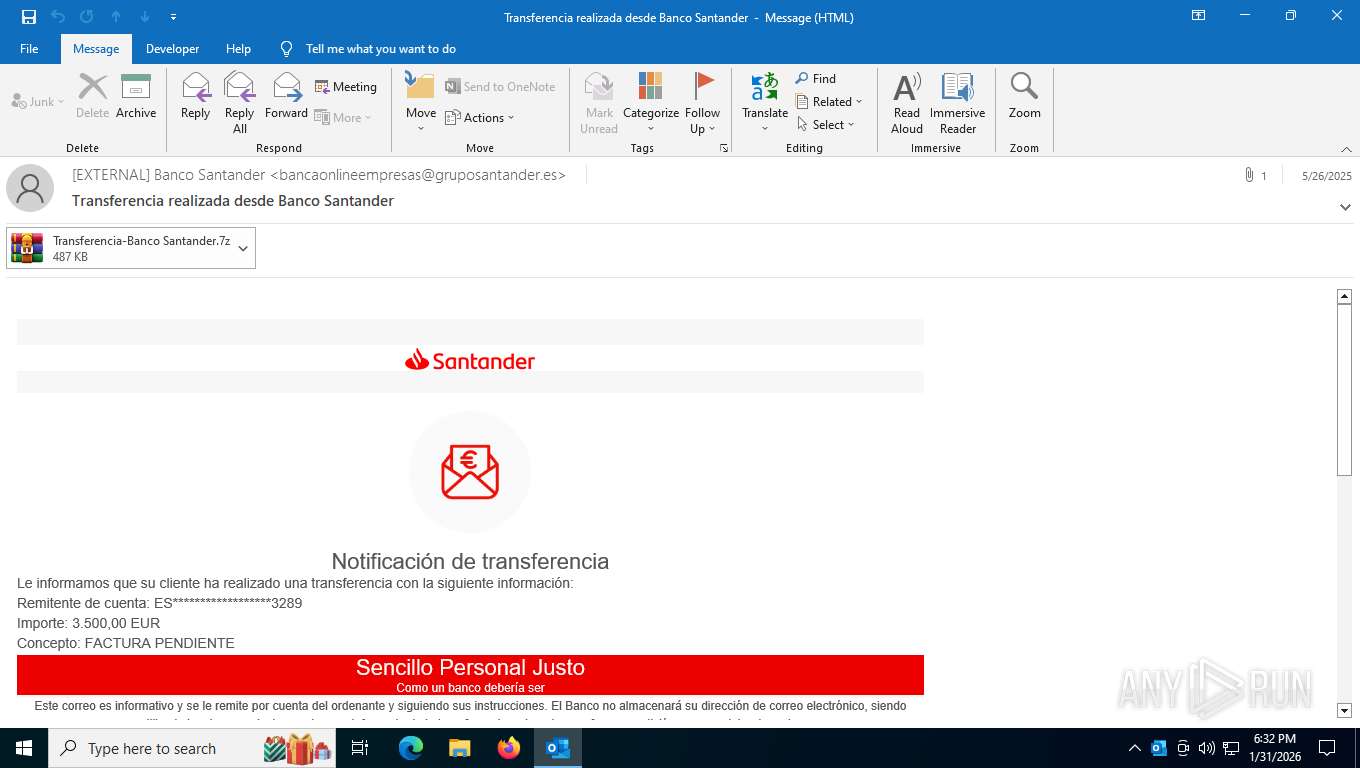Open the Windows notification center
The width and height of the screenshot is (1360, 768).
(x=1327, y=748)
